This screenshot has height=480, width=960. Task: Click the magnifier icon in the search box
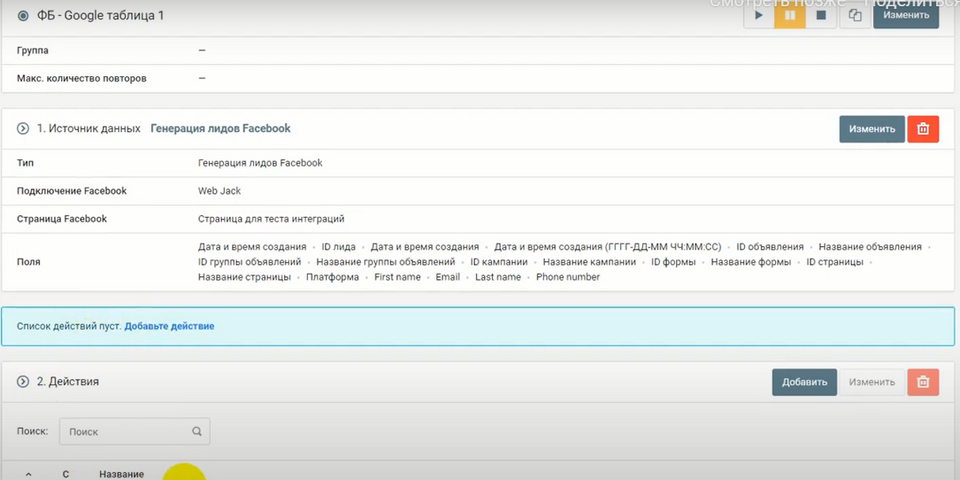click(197, 432)
